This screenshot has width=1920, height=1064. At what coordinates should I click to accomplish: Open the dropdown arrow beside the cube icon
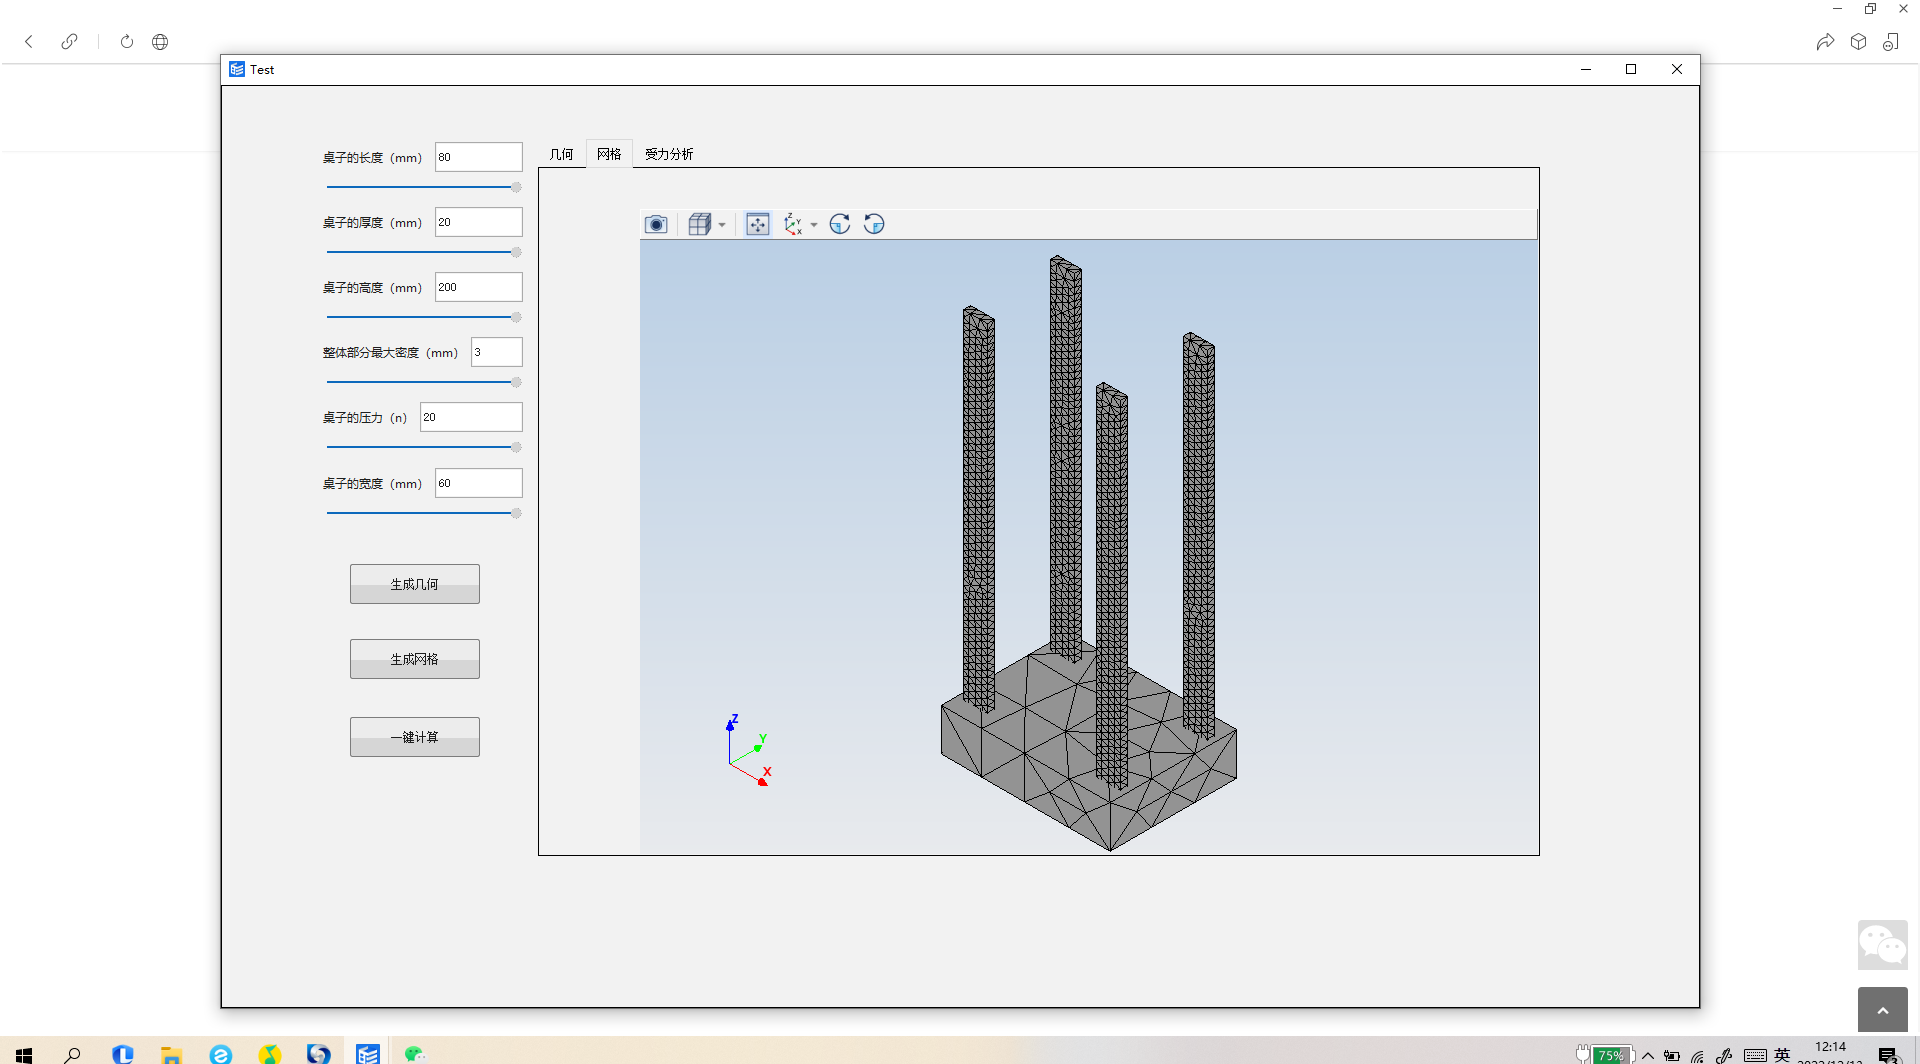point(722,225)
